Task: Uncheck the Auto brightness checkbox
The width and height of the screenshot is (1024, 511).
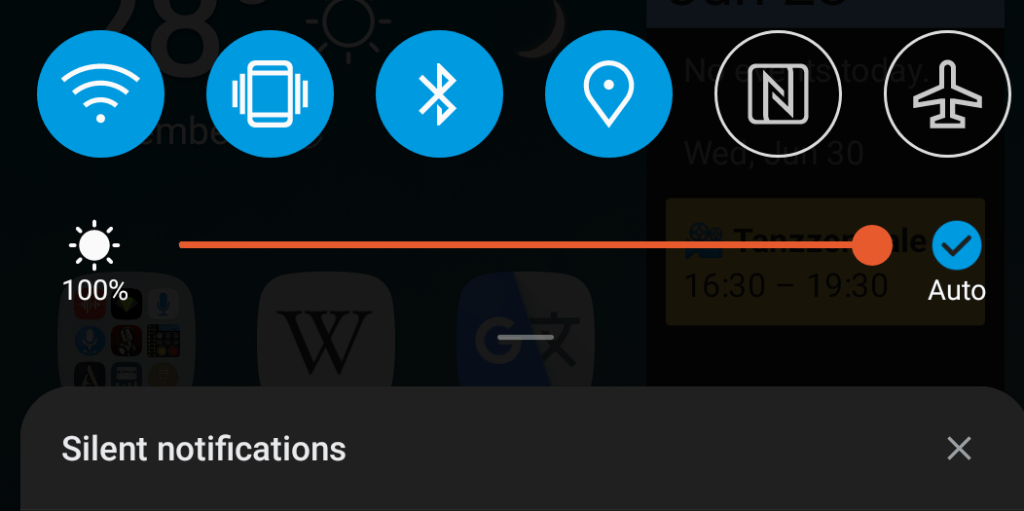Action: (957, 246)
